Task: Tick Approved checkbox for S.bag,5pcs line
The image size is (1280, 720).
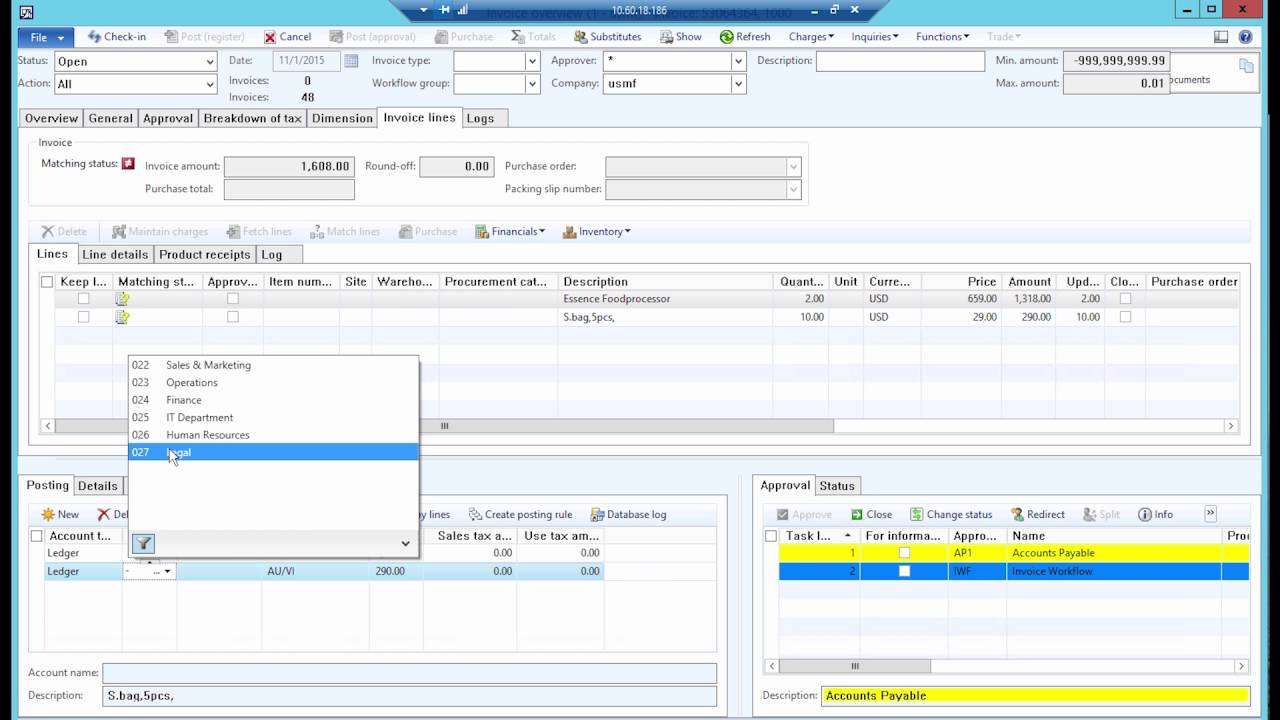Action: [x=233, y=317]
